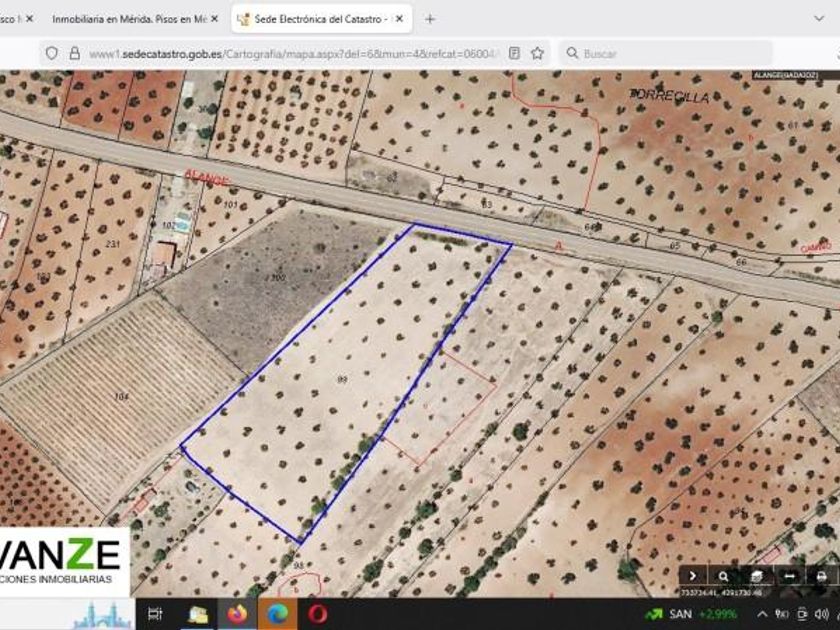The image size is (840, 630).
Task: Click parcel number 65 near the road
Action: tap(675, 246)
